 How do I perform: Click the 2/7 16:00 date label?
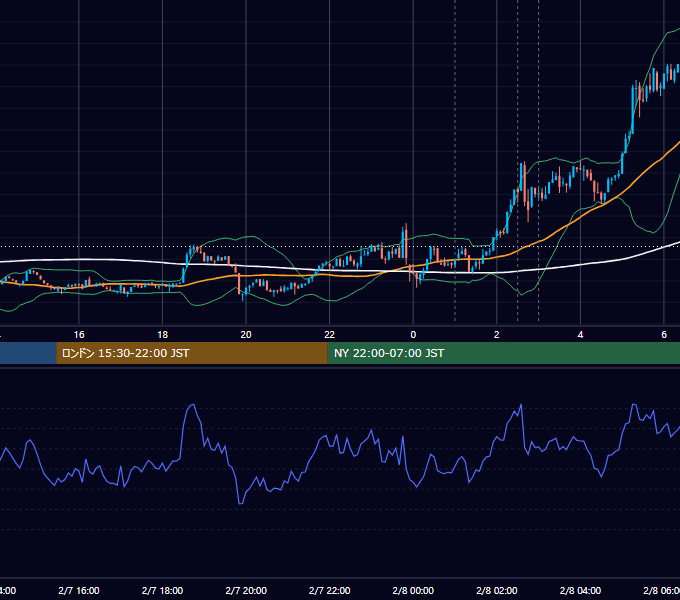79,590
